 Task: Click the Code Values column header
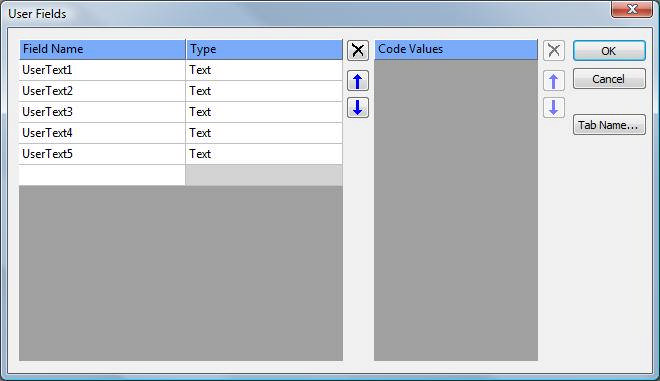point(456,49)
